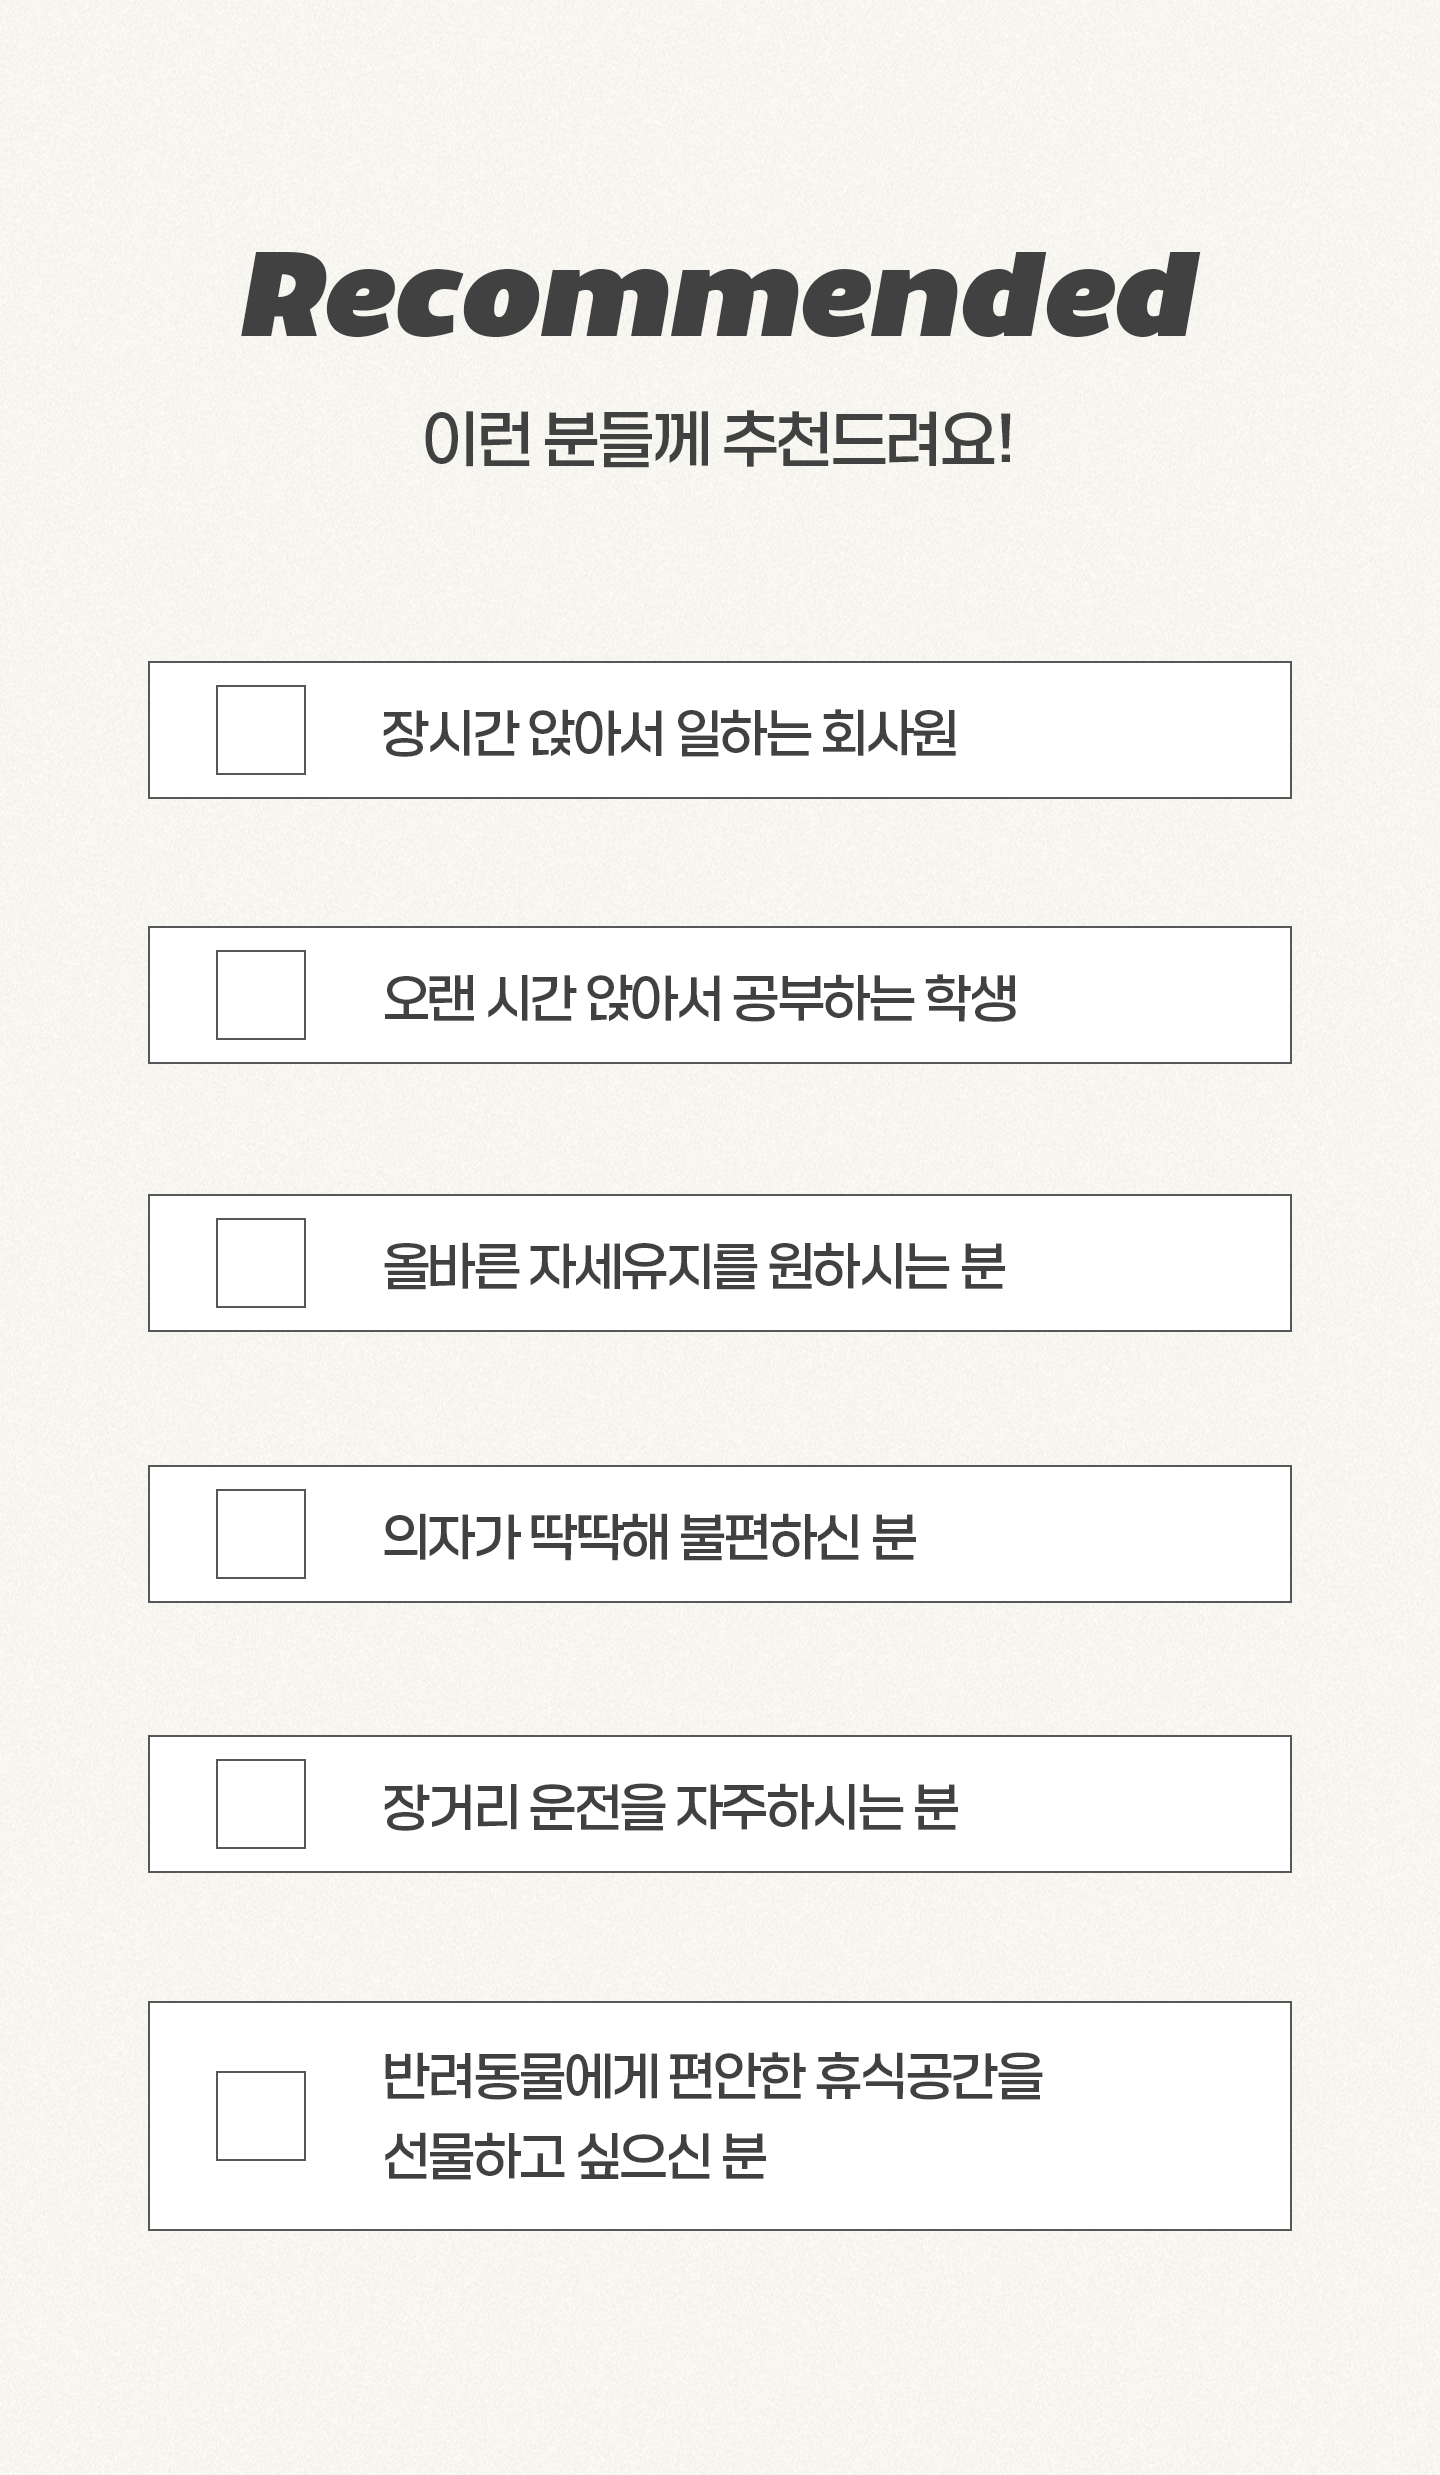
Task: Click the 올바른 자세유지를 원하시는 분 text
Action: [694, 1266]
